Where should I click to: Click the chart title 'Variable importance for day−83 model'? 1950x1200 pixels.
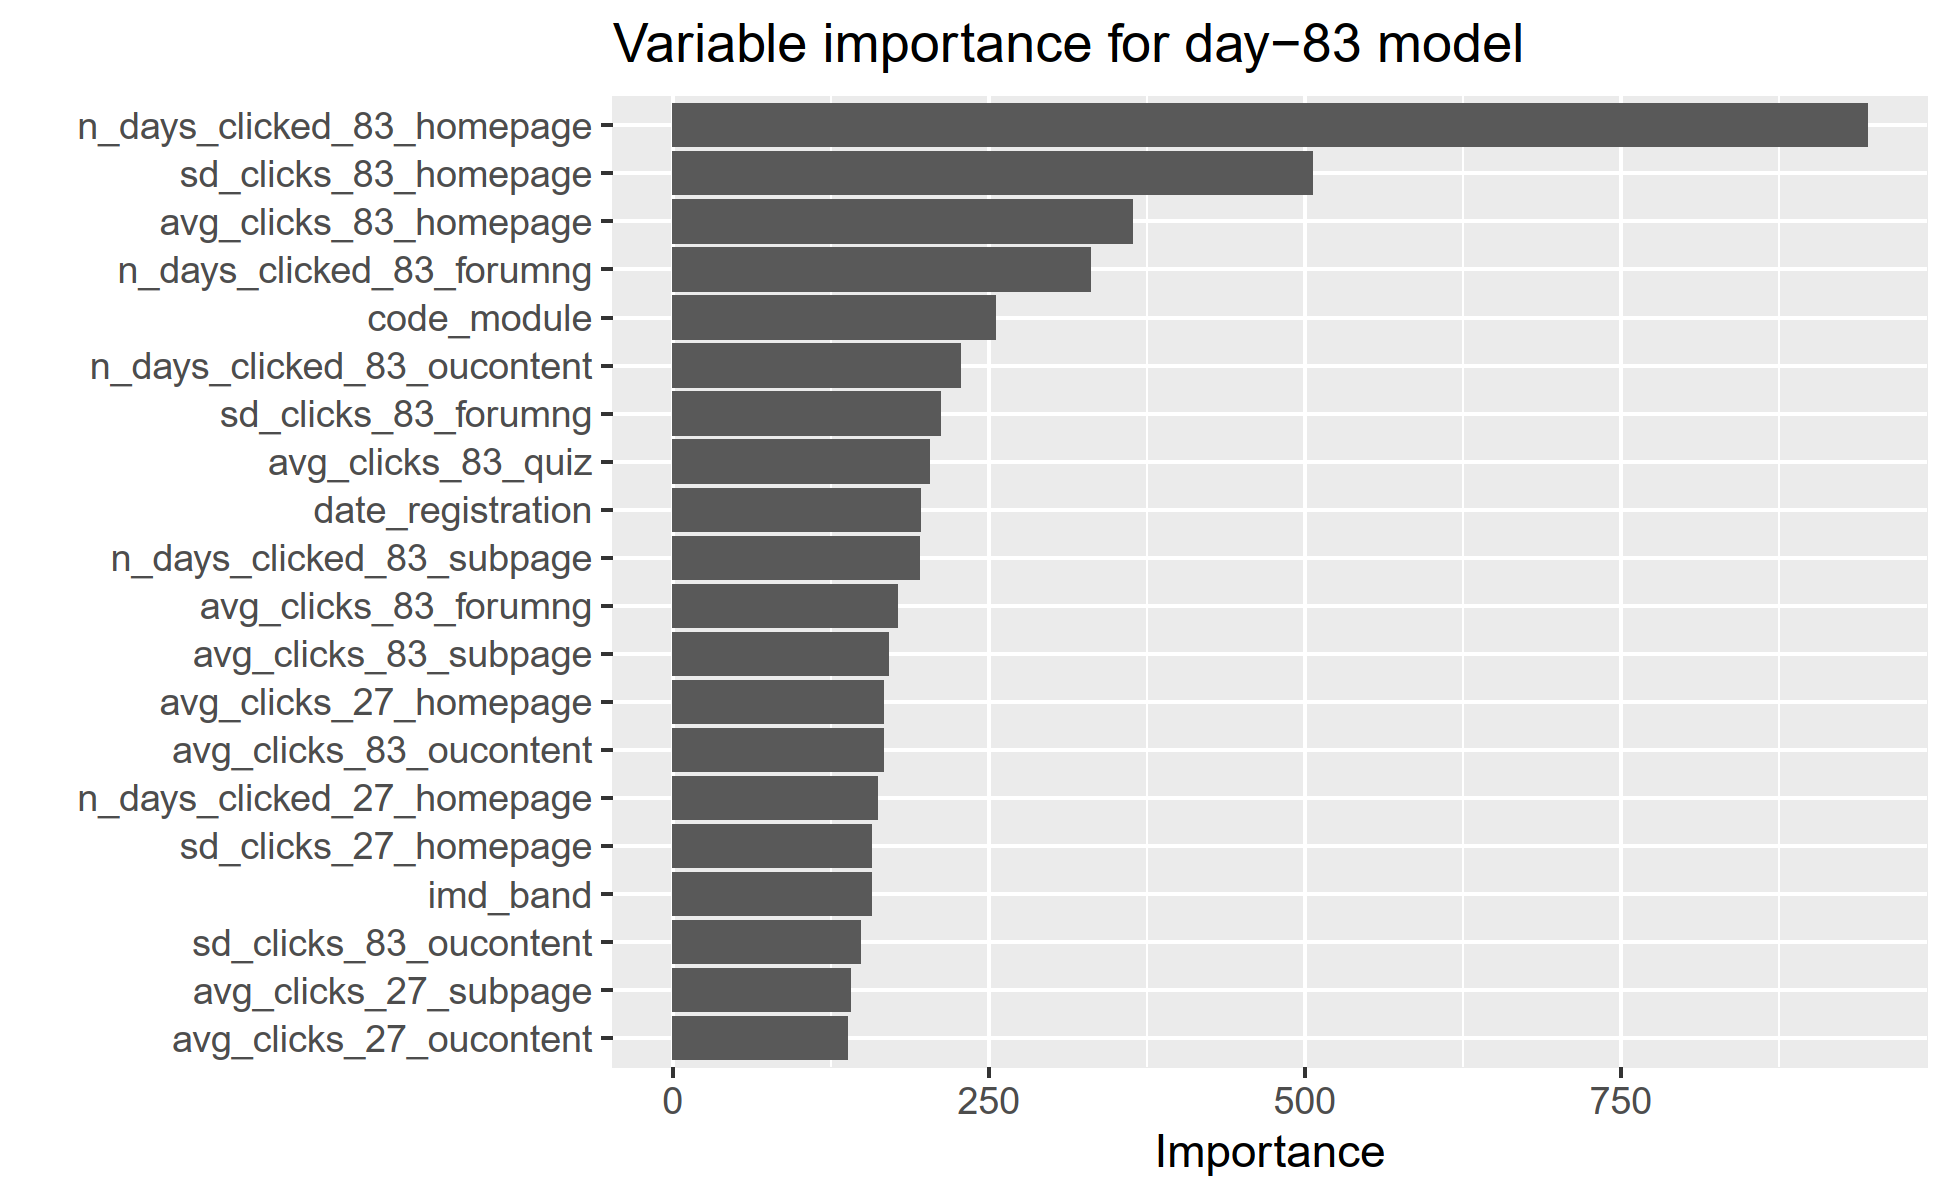pos(1068,45)
